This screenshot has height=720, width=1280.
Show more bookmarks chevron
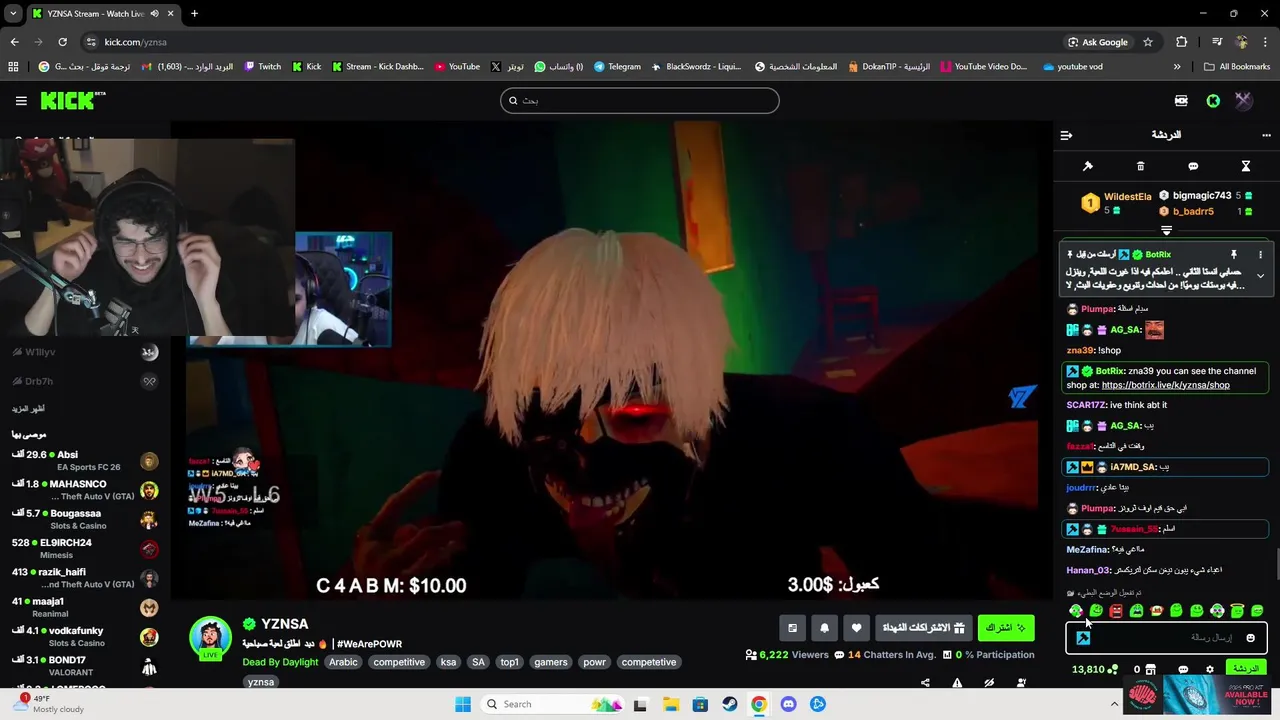(1177, 67)
